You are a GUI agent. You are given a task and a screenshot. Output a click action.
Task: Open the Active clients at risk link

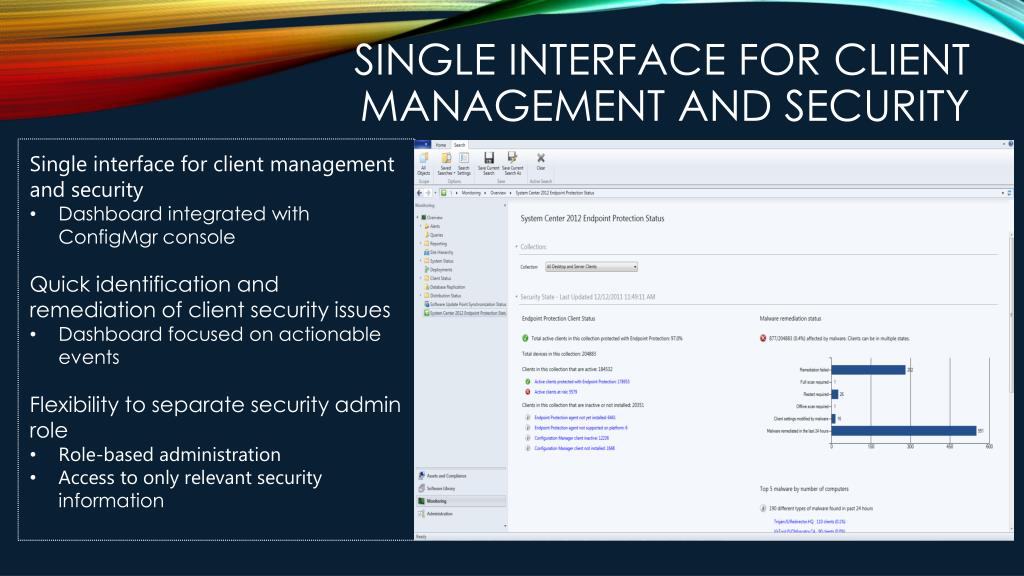pyautogui.click(x=556, y=392)
